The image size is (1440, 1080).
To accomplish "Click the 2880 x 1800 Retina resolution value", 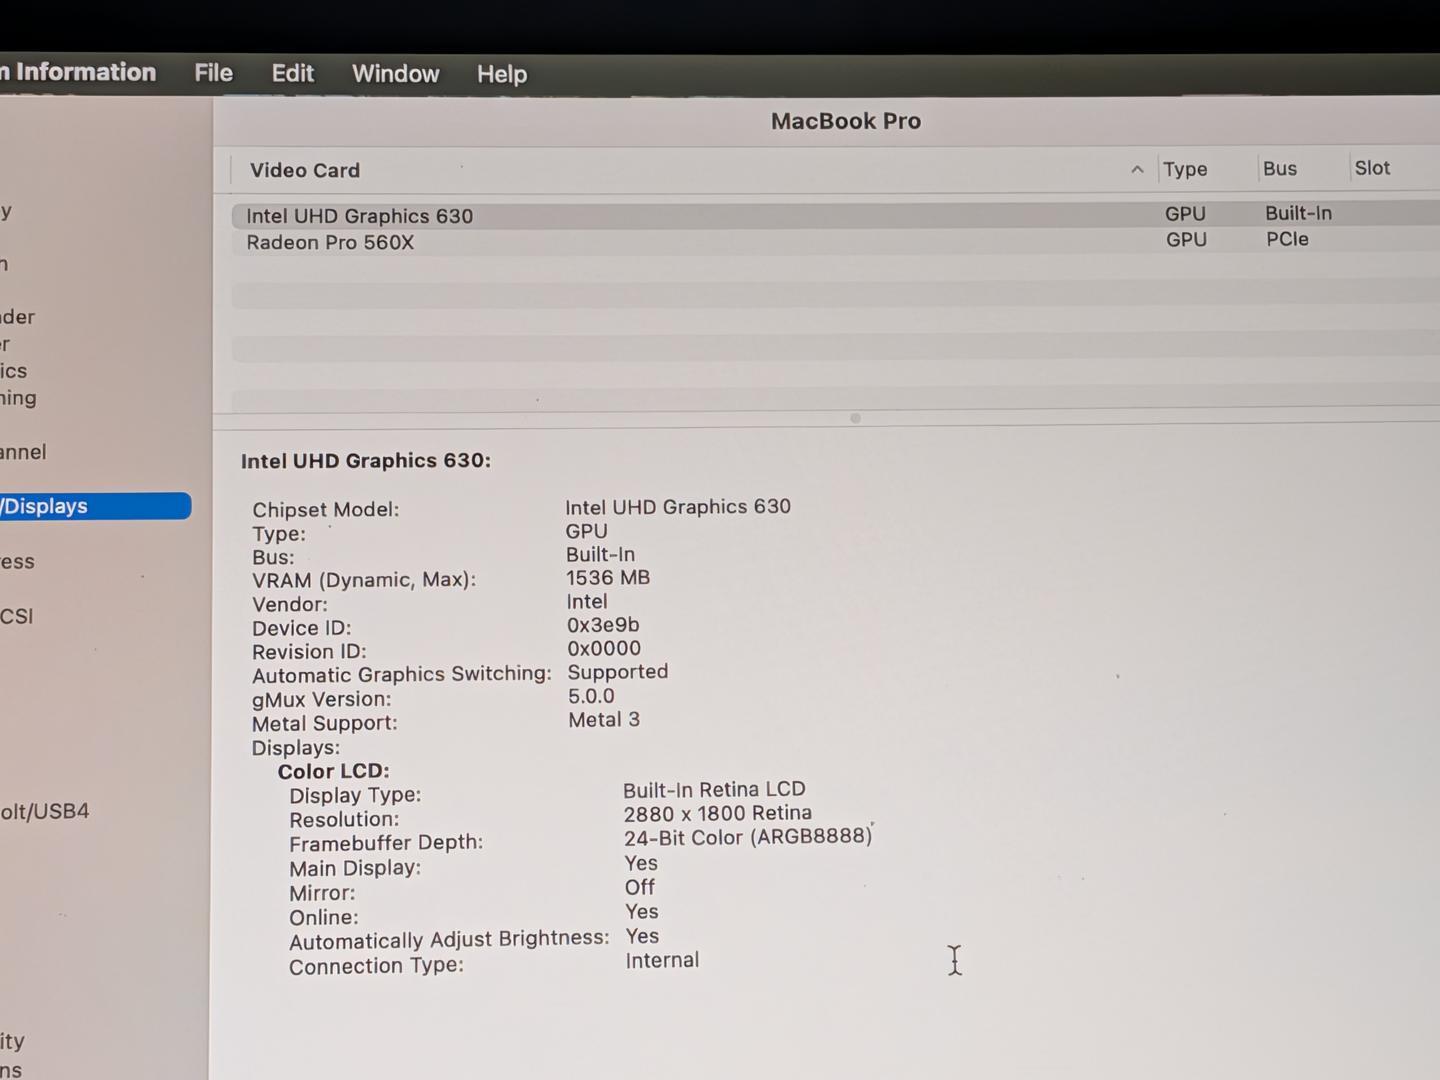I will (x=717, y=813).
